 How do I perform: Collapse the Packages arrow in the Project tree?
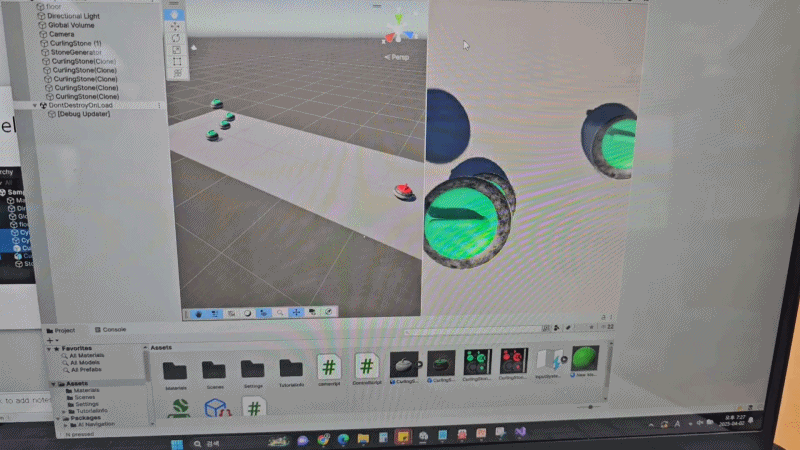pos(58,418)
